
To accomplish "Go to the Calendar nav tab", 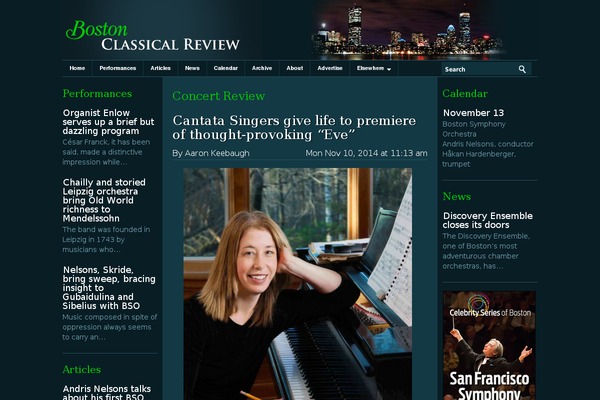I will pos(225,69).
